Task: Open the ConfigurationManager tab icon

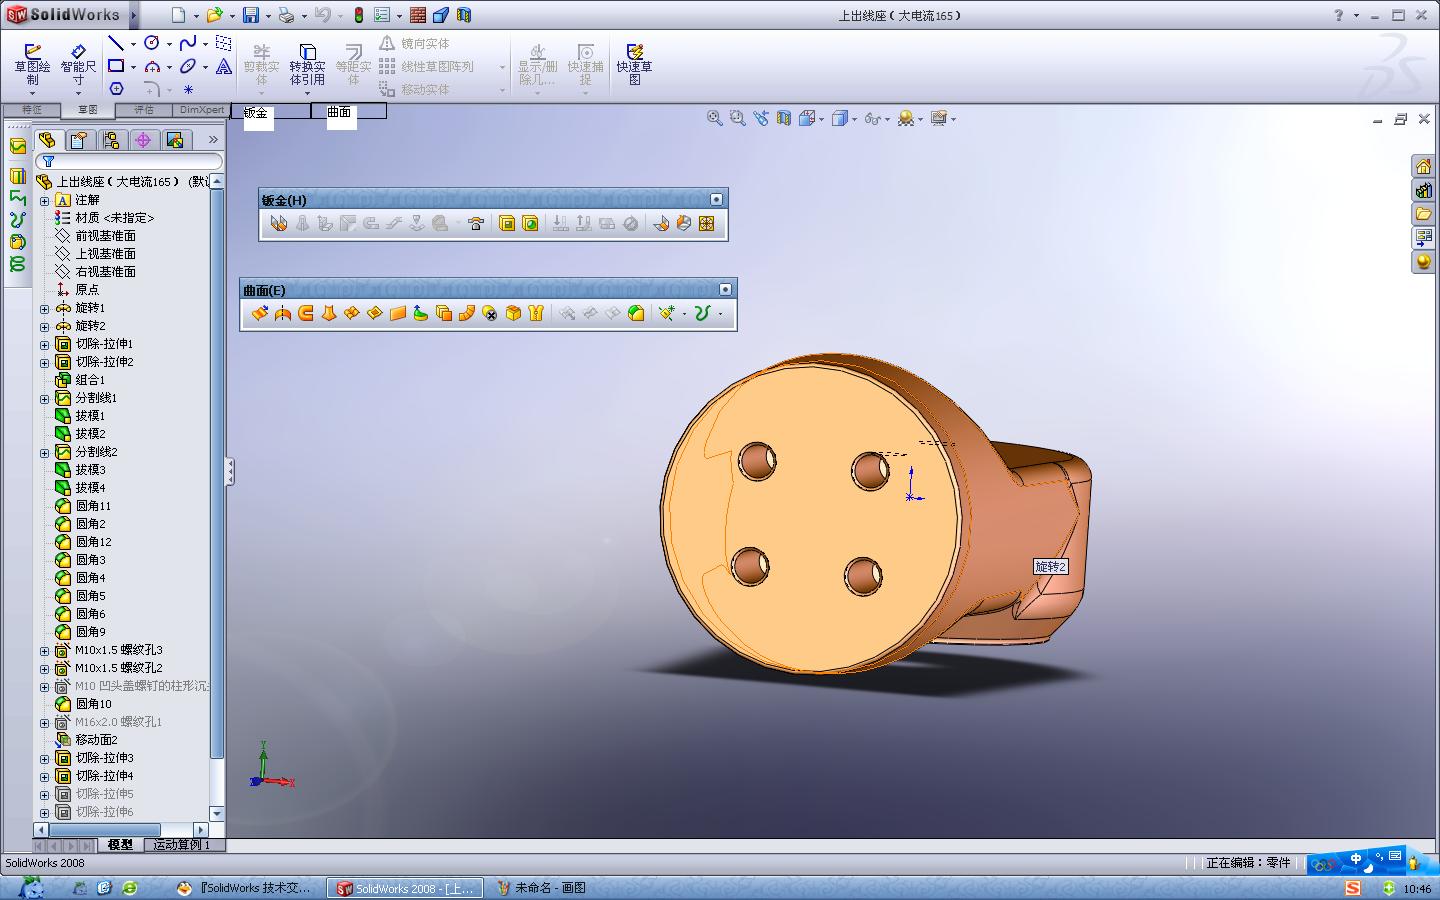Action: click(111, 140)
